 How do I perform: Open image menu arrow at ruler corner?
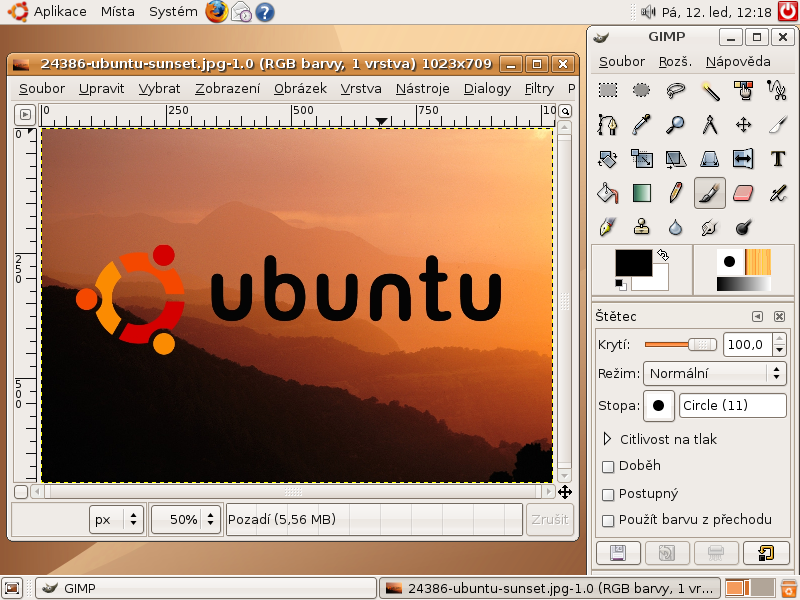click(25, 115)
